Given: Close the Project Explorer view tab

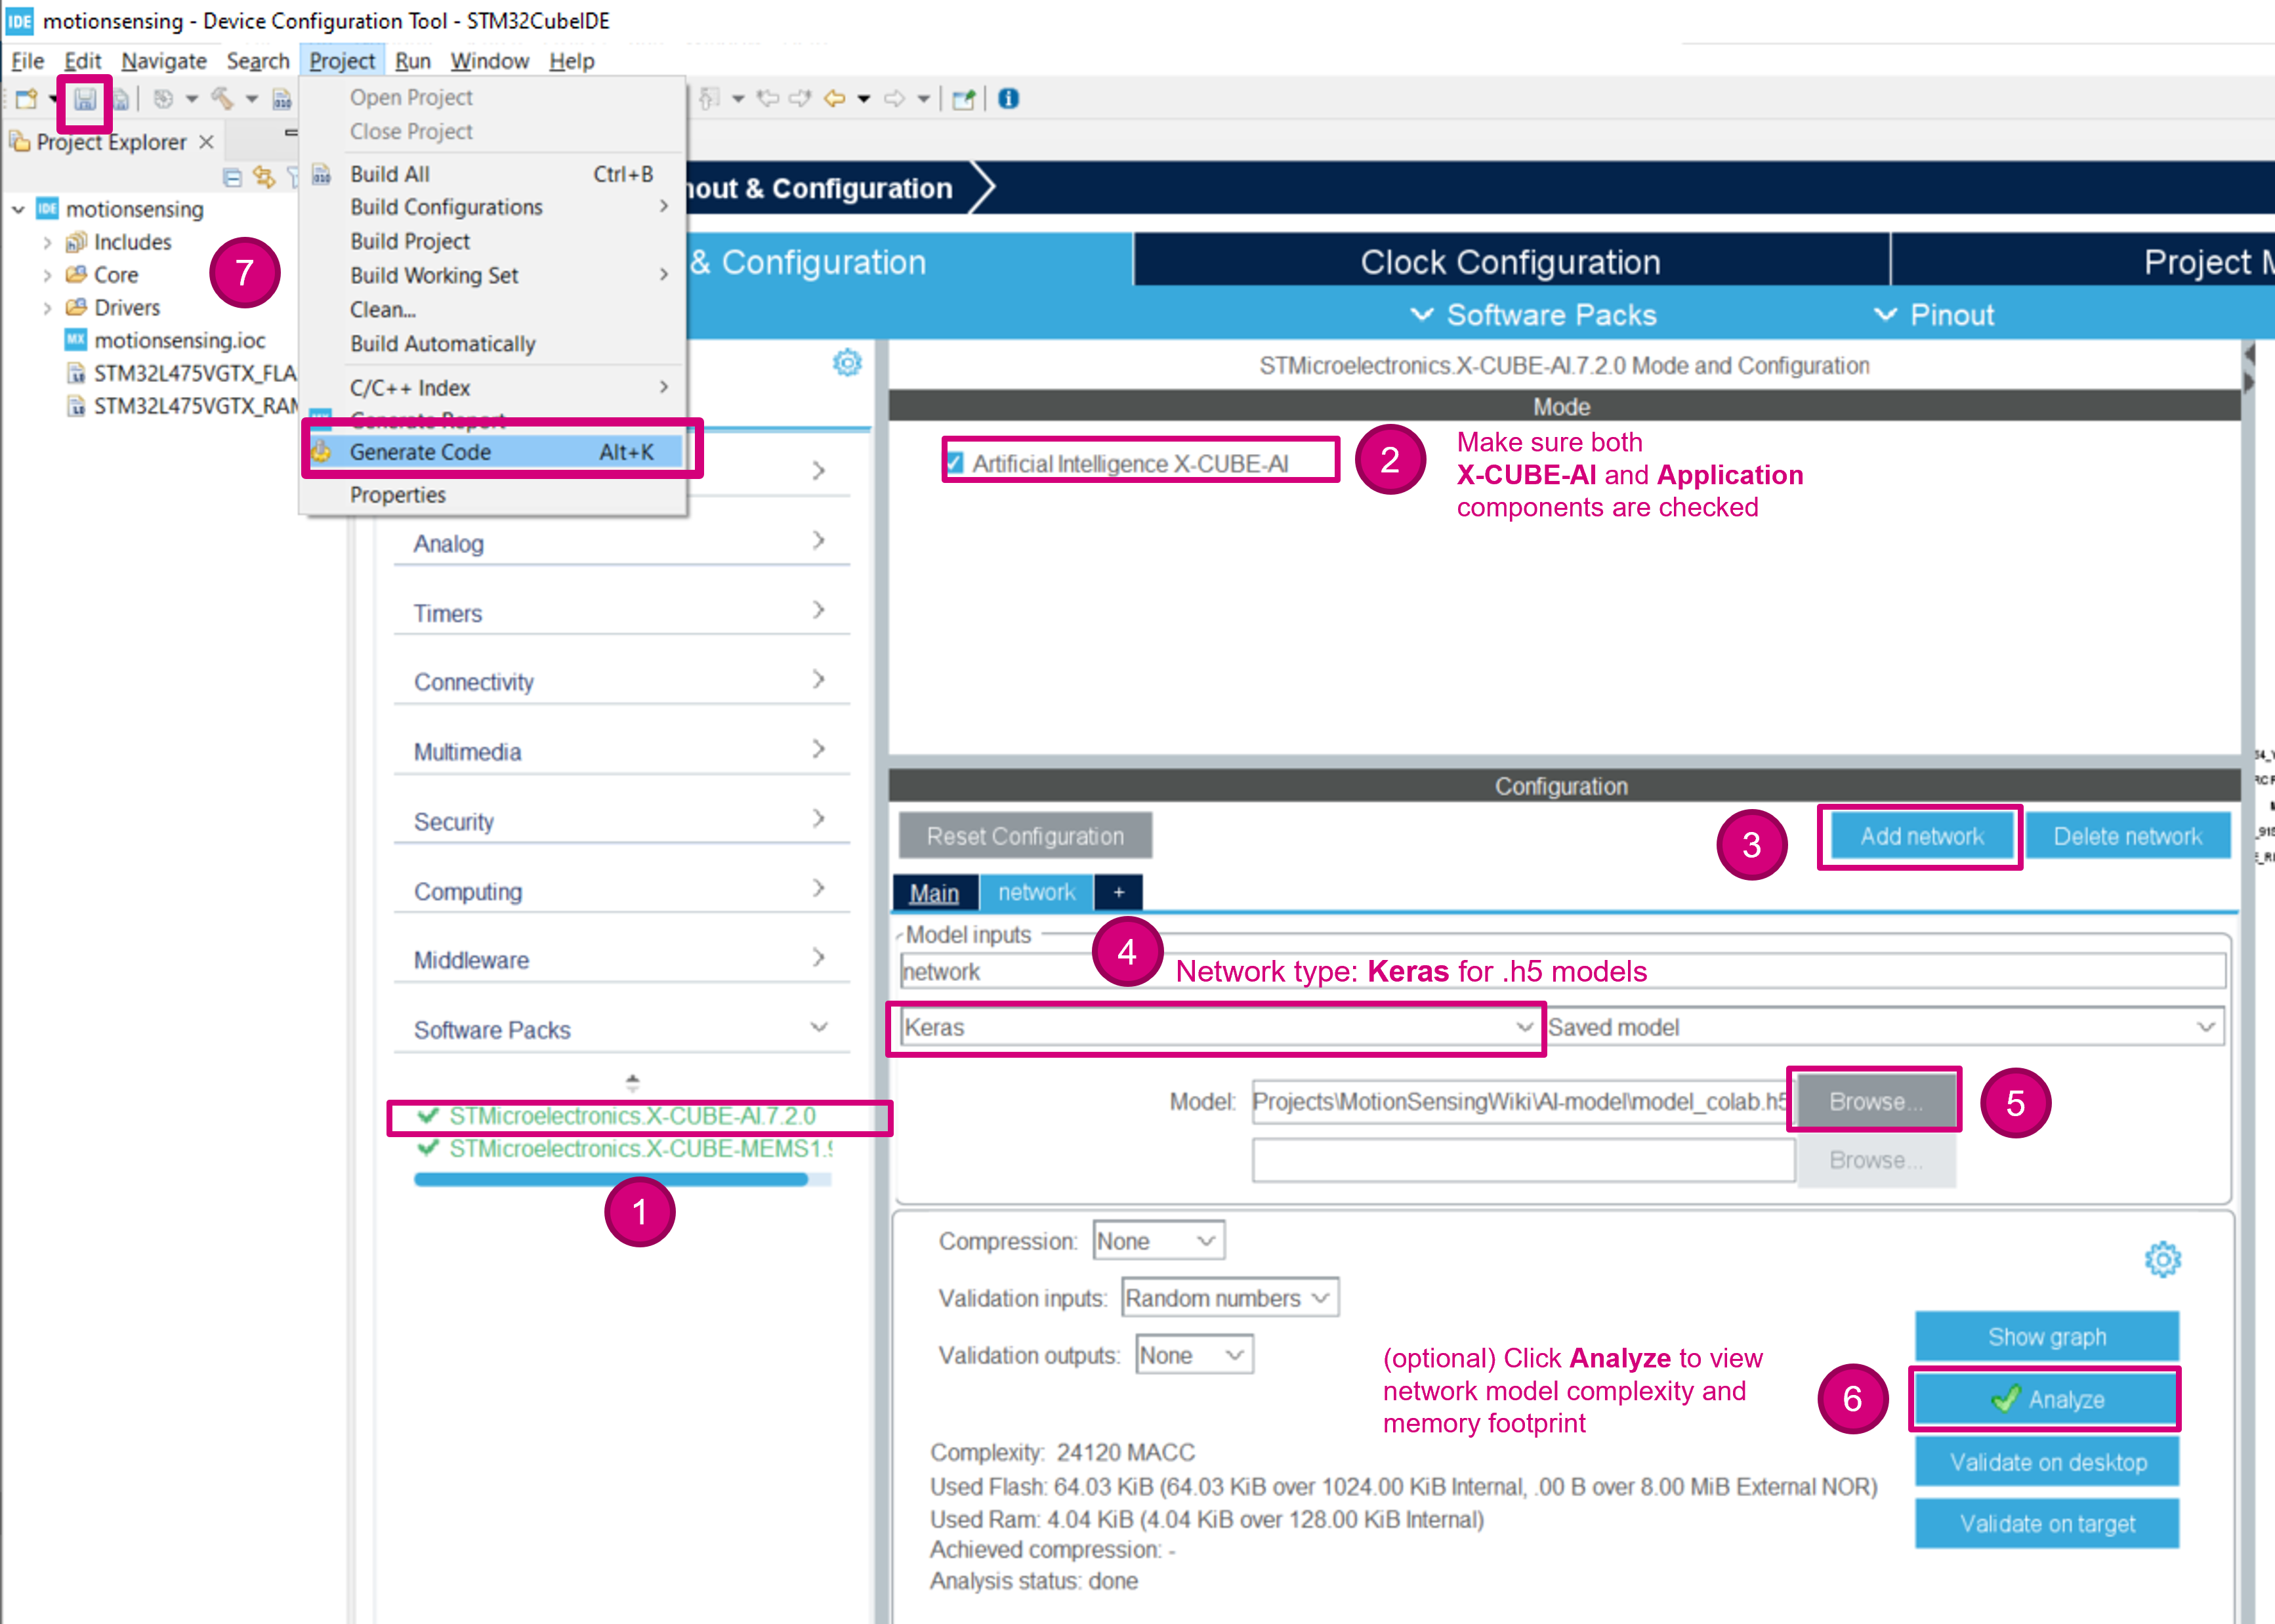Looking at the screenshot, I should (x=206, y=142).
